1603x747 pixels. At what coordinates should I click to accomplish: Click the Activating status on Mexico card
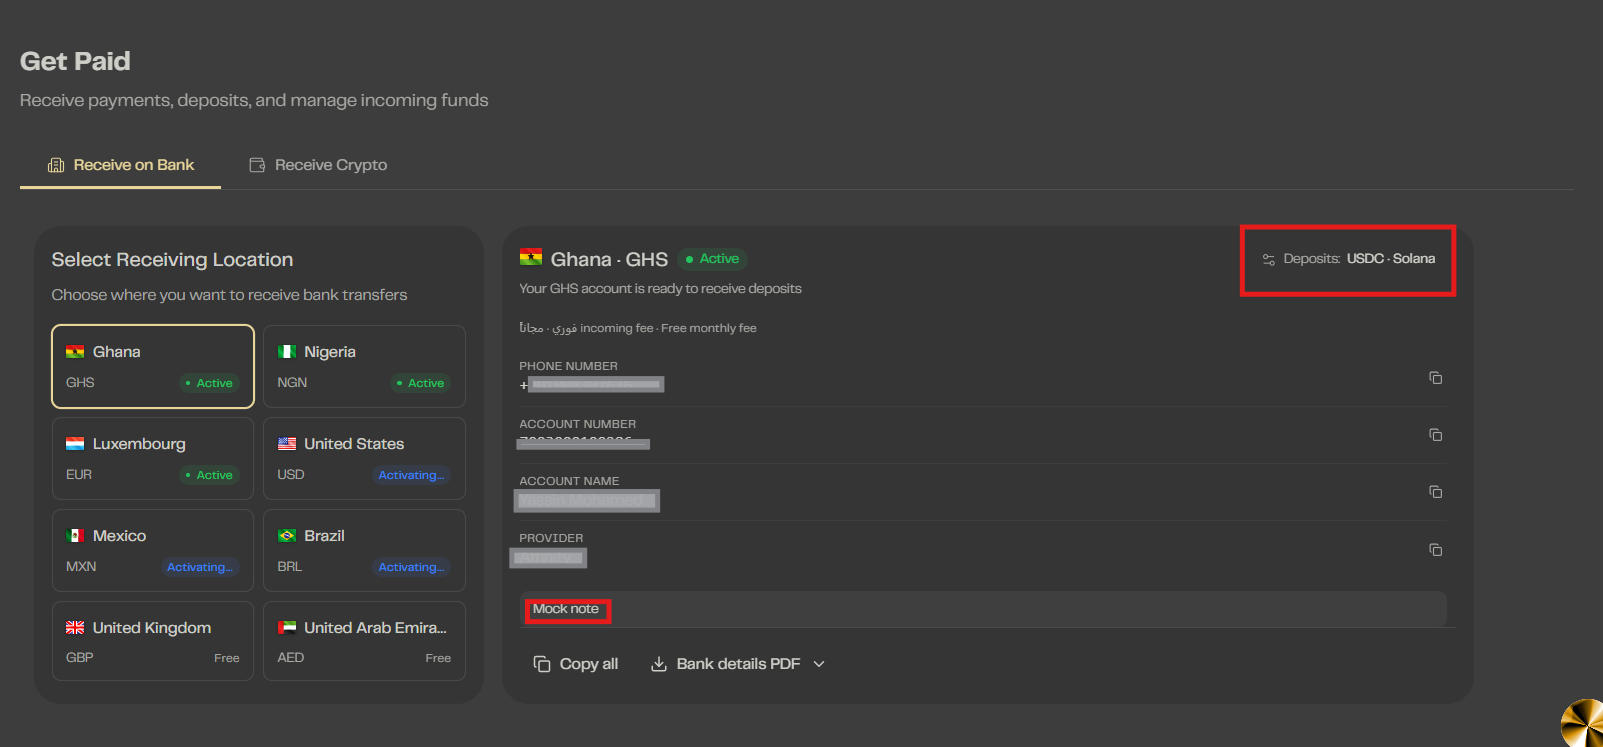[200, 567]
